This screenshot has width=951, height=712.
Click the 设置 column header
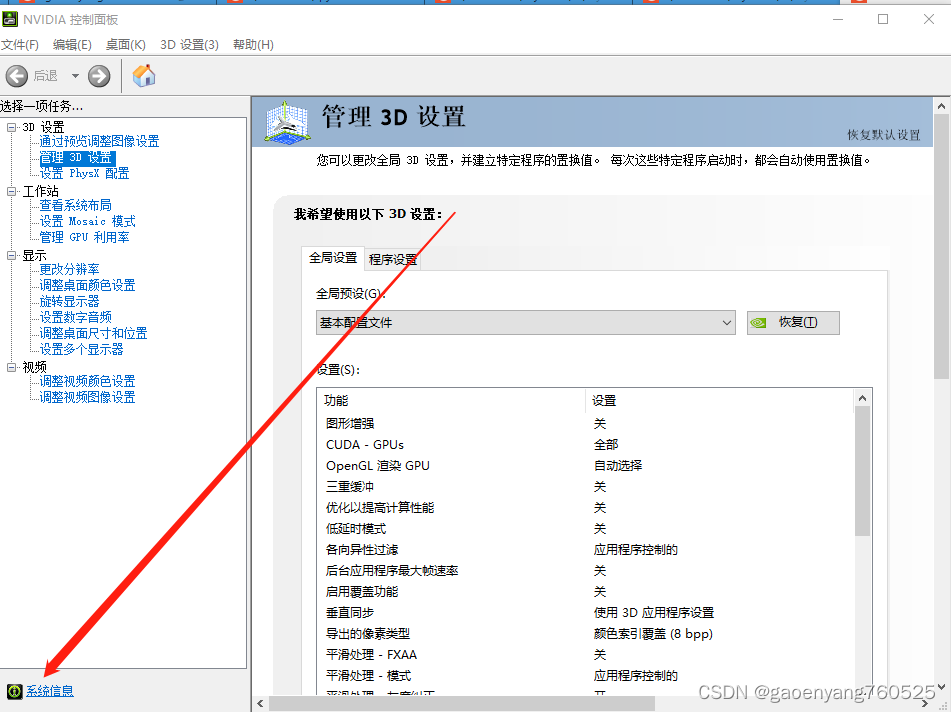click(719, 400)
